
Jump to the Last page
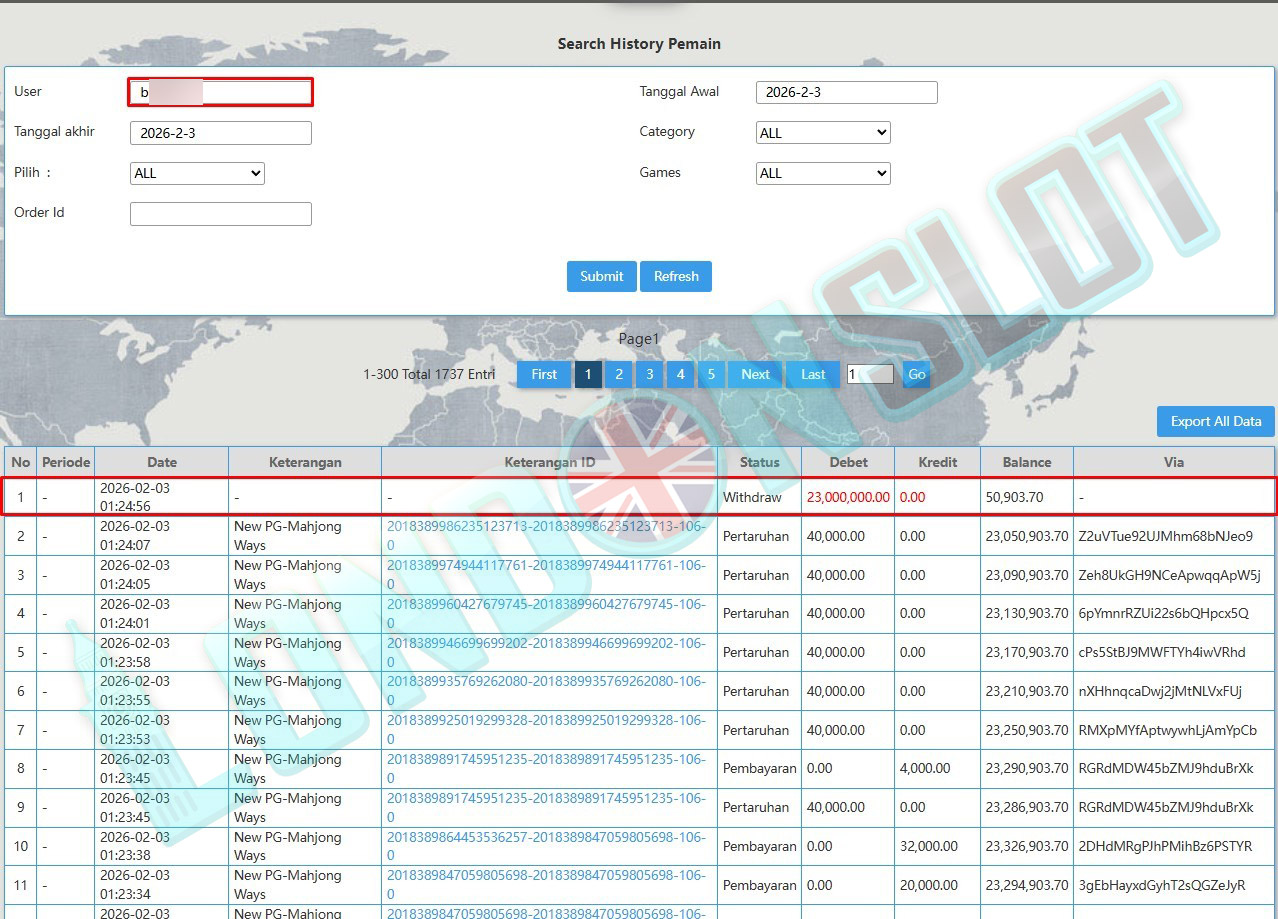[813, 374]
